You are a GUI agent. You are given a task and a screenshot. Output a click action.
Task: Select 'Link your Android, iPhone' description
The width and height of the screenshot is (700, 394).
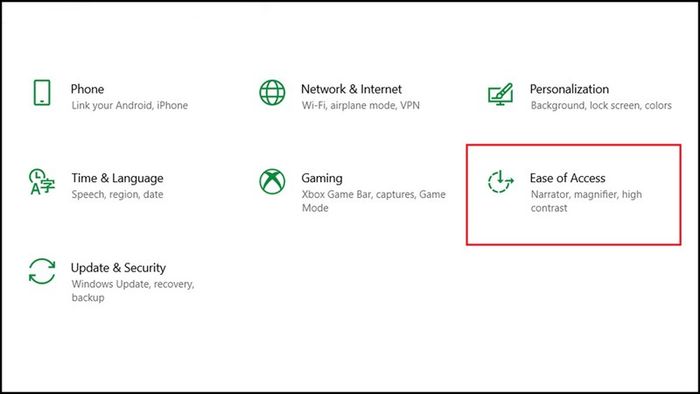[x=129, y=106]
